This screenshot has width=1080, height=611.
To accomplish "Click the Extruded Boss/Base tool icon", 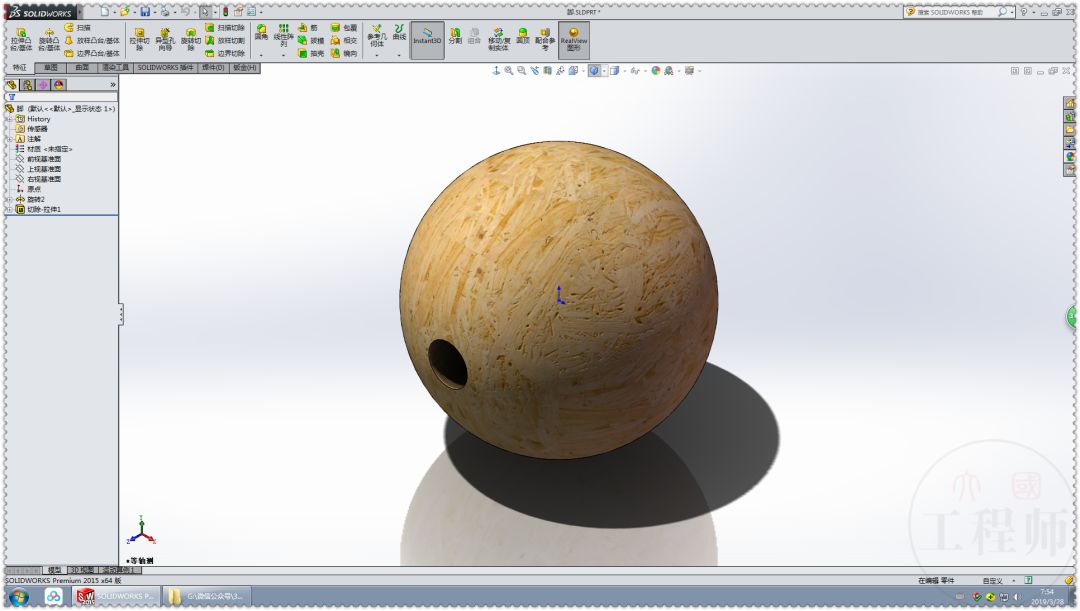I will [20, 38].
